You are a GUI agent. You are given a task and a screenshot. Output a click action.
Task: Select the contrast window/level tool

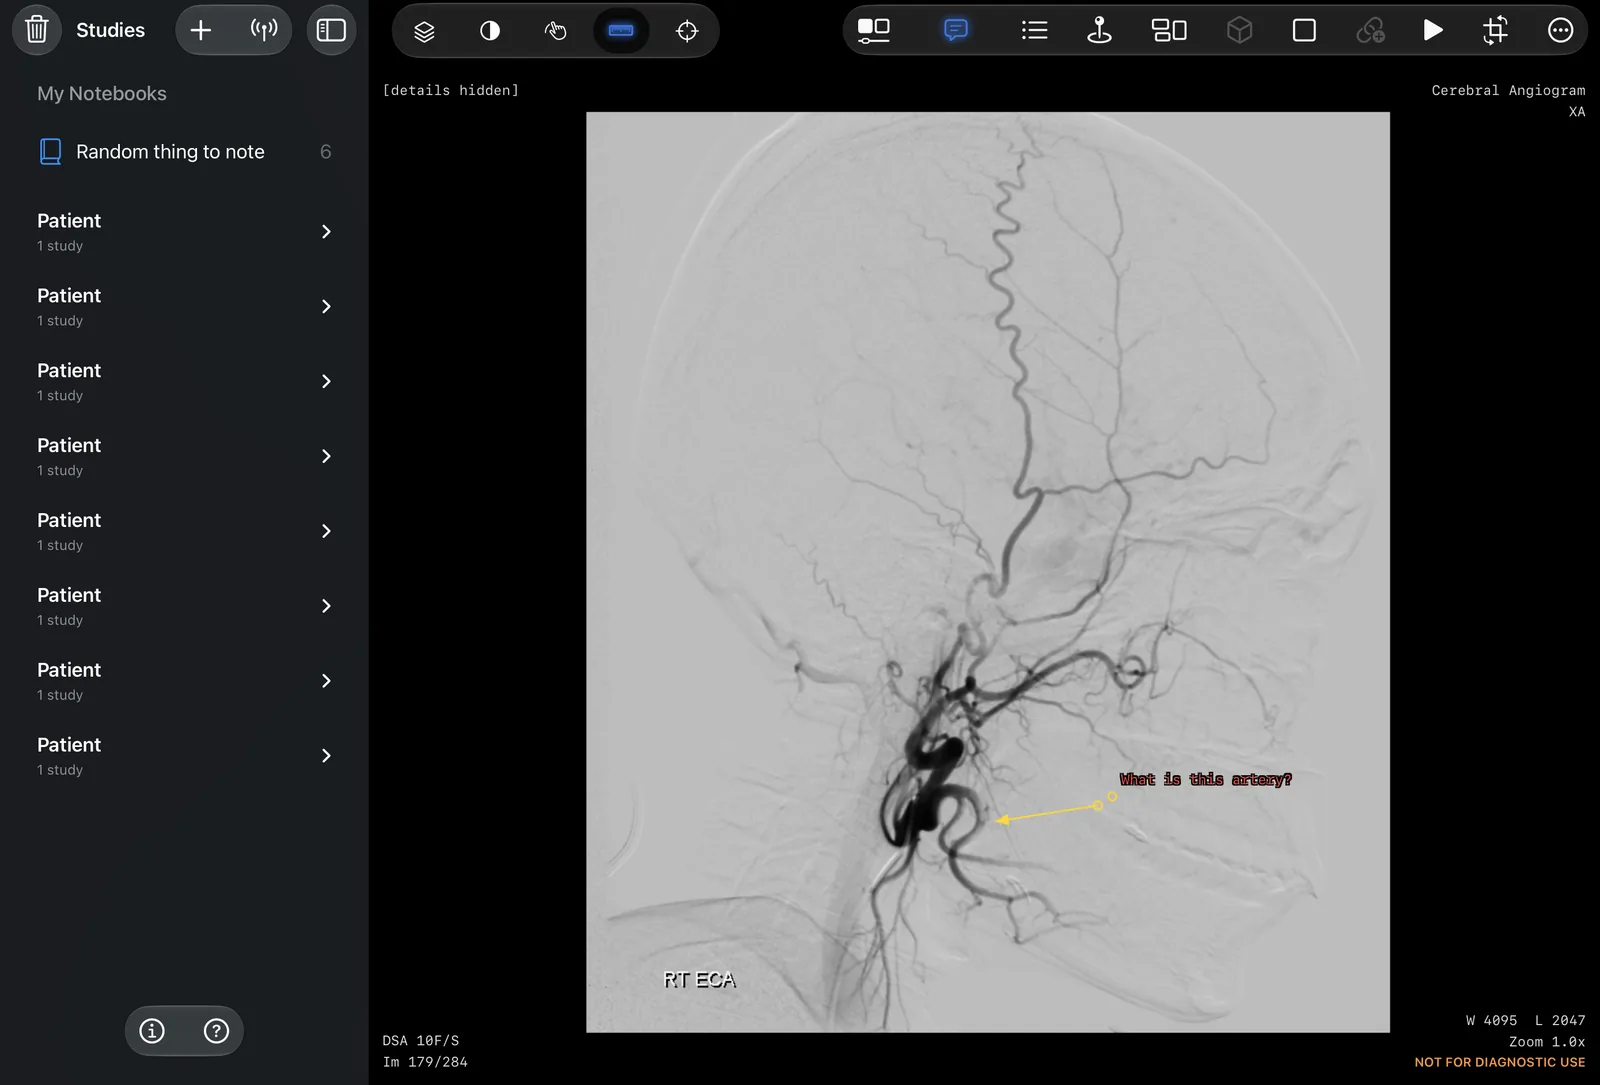click(x=490, y=31)
